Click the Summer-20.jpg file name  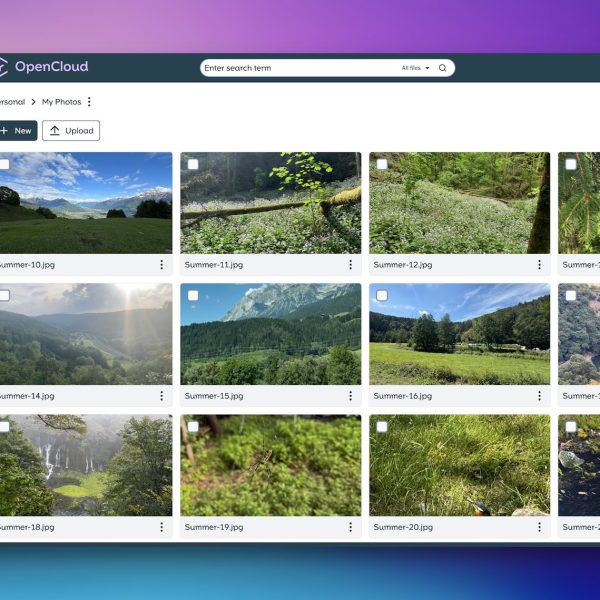click(403, 527)
